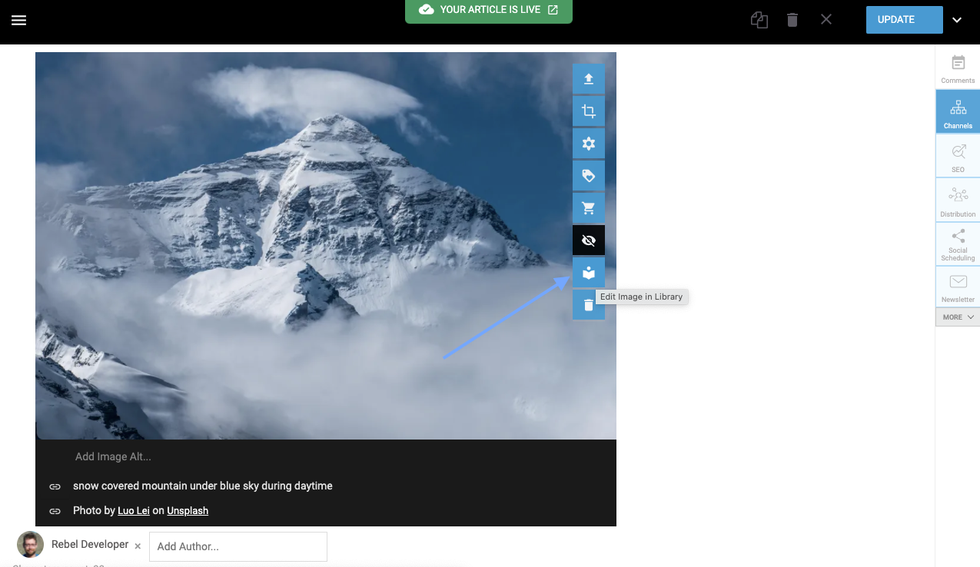This screenshot has height=567, width=980.
Task: Click the image tag icon
Action: (x=588, y=176)
